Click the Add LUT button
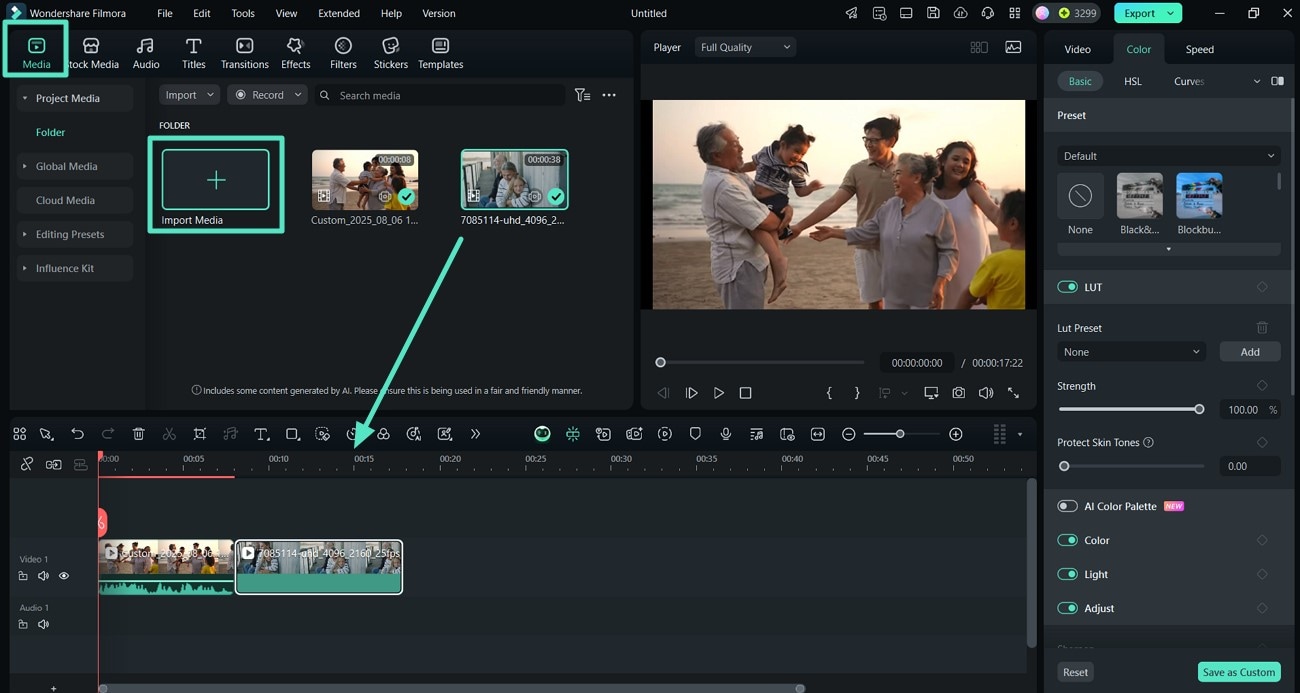The height and width of the screenshot is (693, 1300). [x=1250, y=352]
